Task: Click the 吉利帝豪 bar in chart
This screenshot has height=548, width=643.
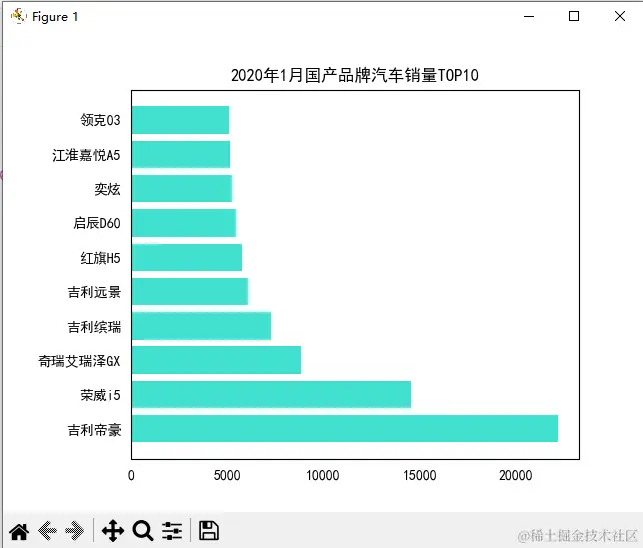Action: tap(345, 429)
